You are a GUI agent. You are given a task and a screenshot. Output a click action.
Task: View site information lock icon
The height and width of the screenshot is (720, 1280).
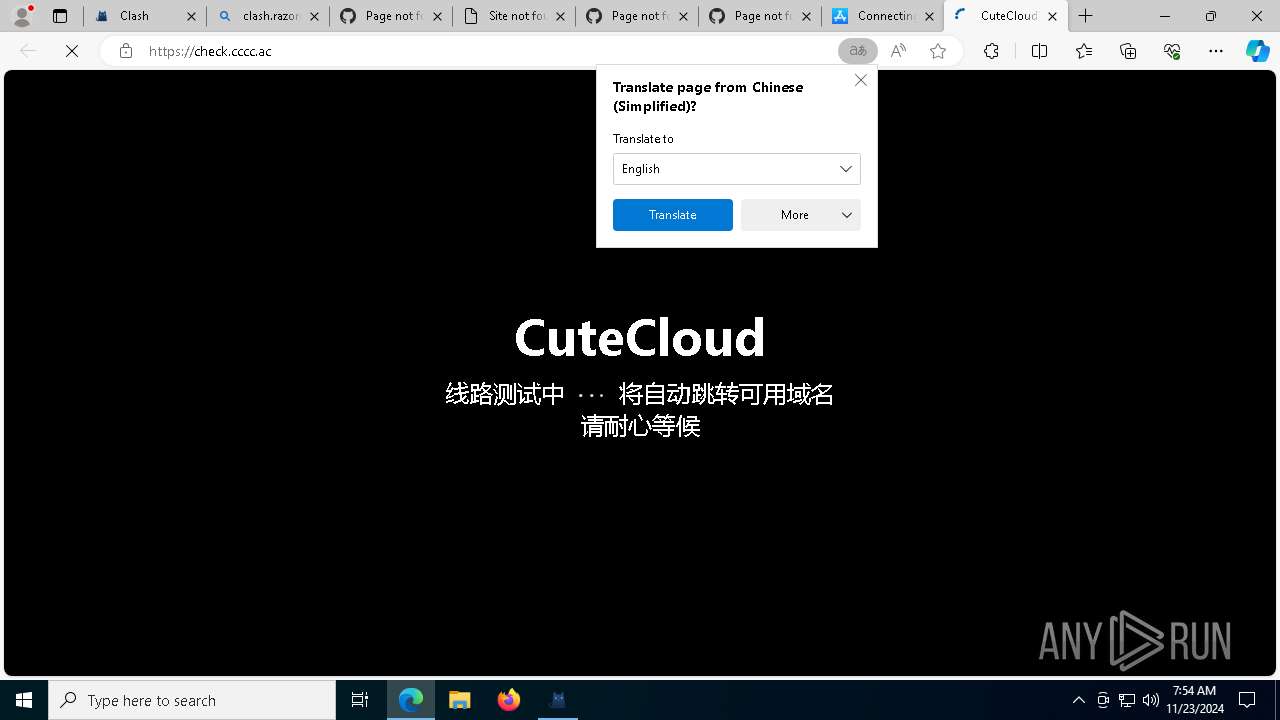pos(126,51)
